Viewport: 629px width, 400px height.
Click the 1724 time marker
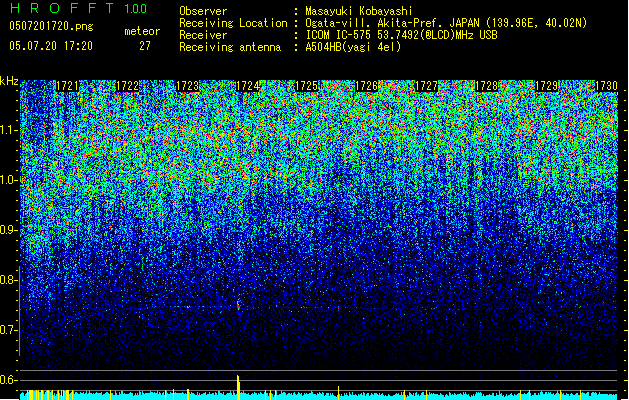pos(248,86)
